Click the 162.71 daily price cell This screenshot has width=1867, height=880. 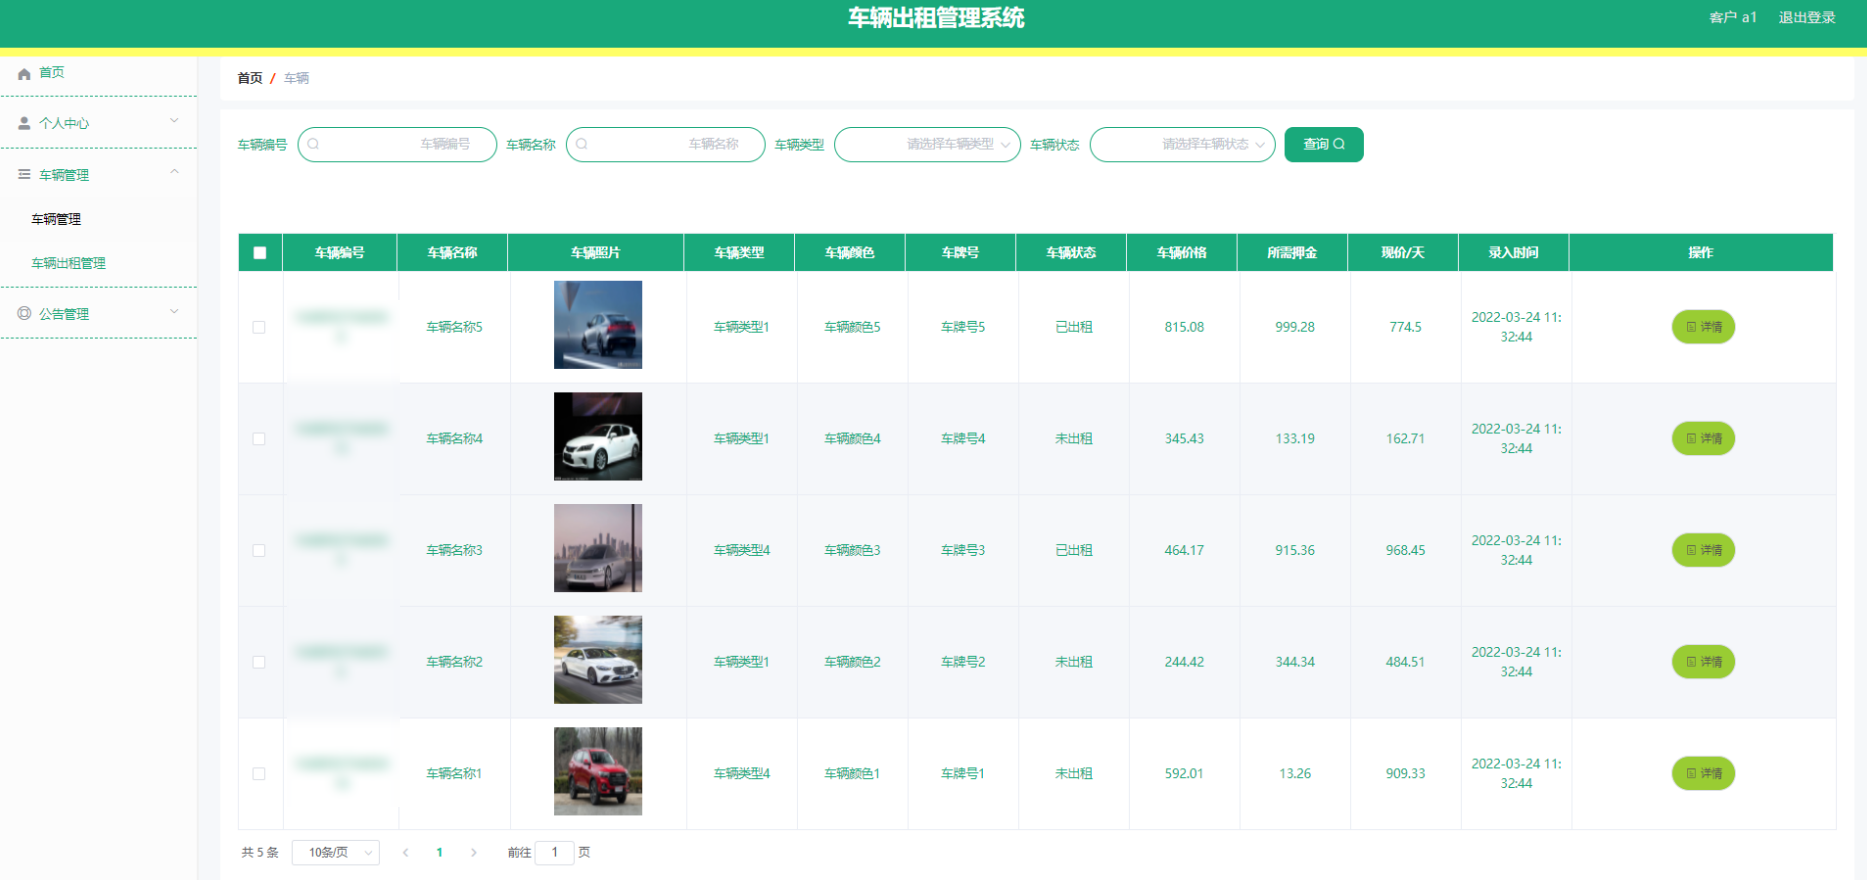[1405, 439]
